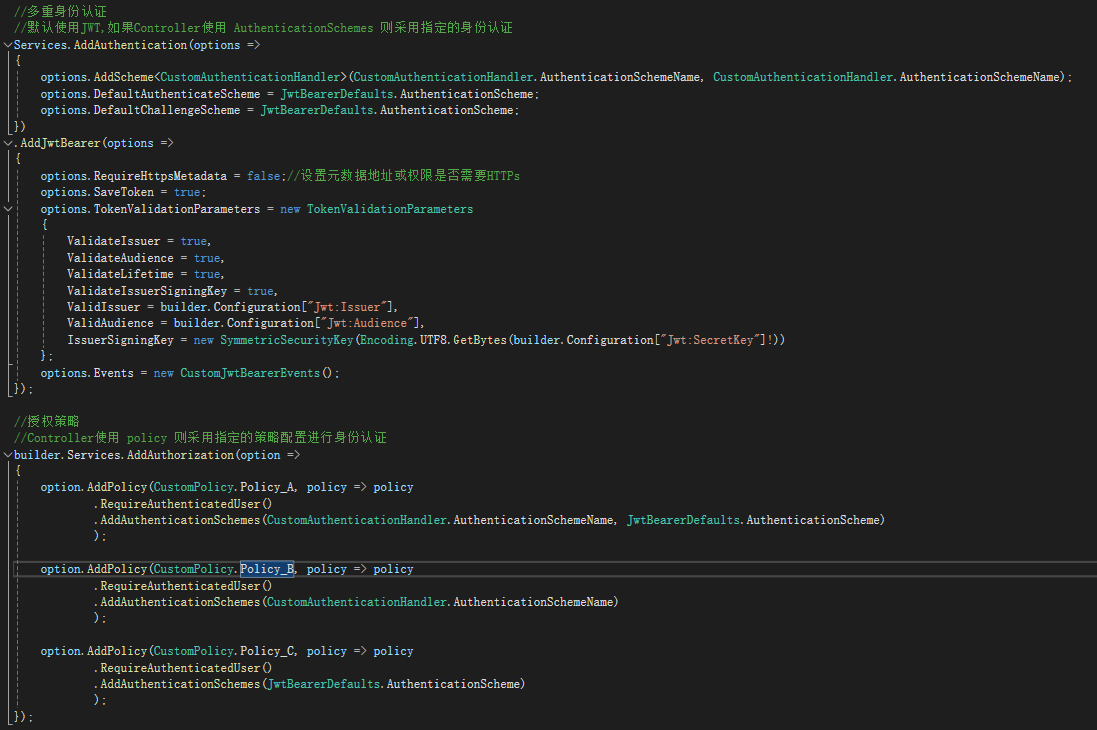The width and height of the screenshot is (1097, 730).
Task: Collapse the .AddJwtBearer code block
Action: click(x=8, y=143)
